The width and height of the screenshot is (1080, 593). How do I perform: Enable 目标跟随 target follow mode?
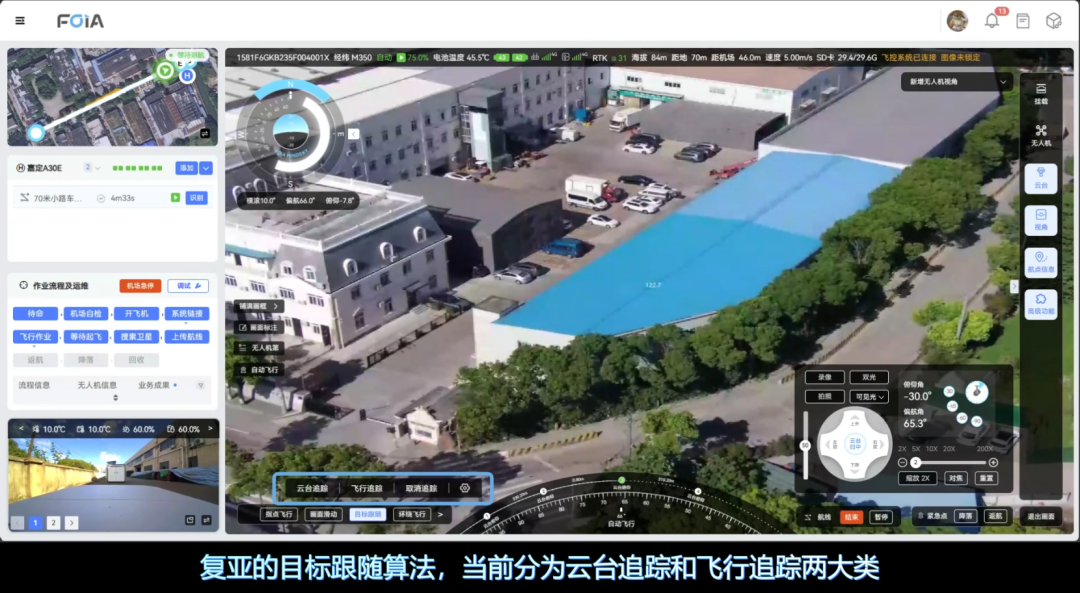click(367, 514)
